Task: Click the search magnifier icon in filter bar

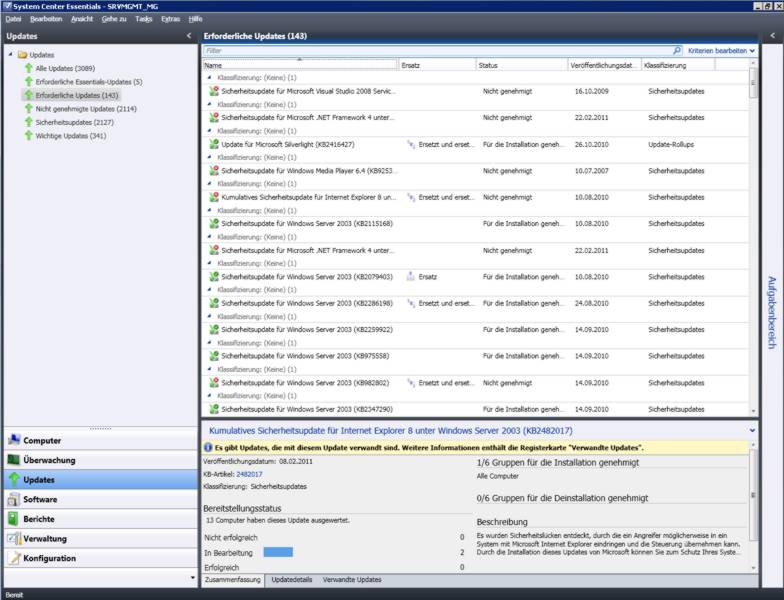Action: pos(676,50)
